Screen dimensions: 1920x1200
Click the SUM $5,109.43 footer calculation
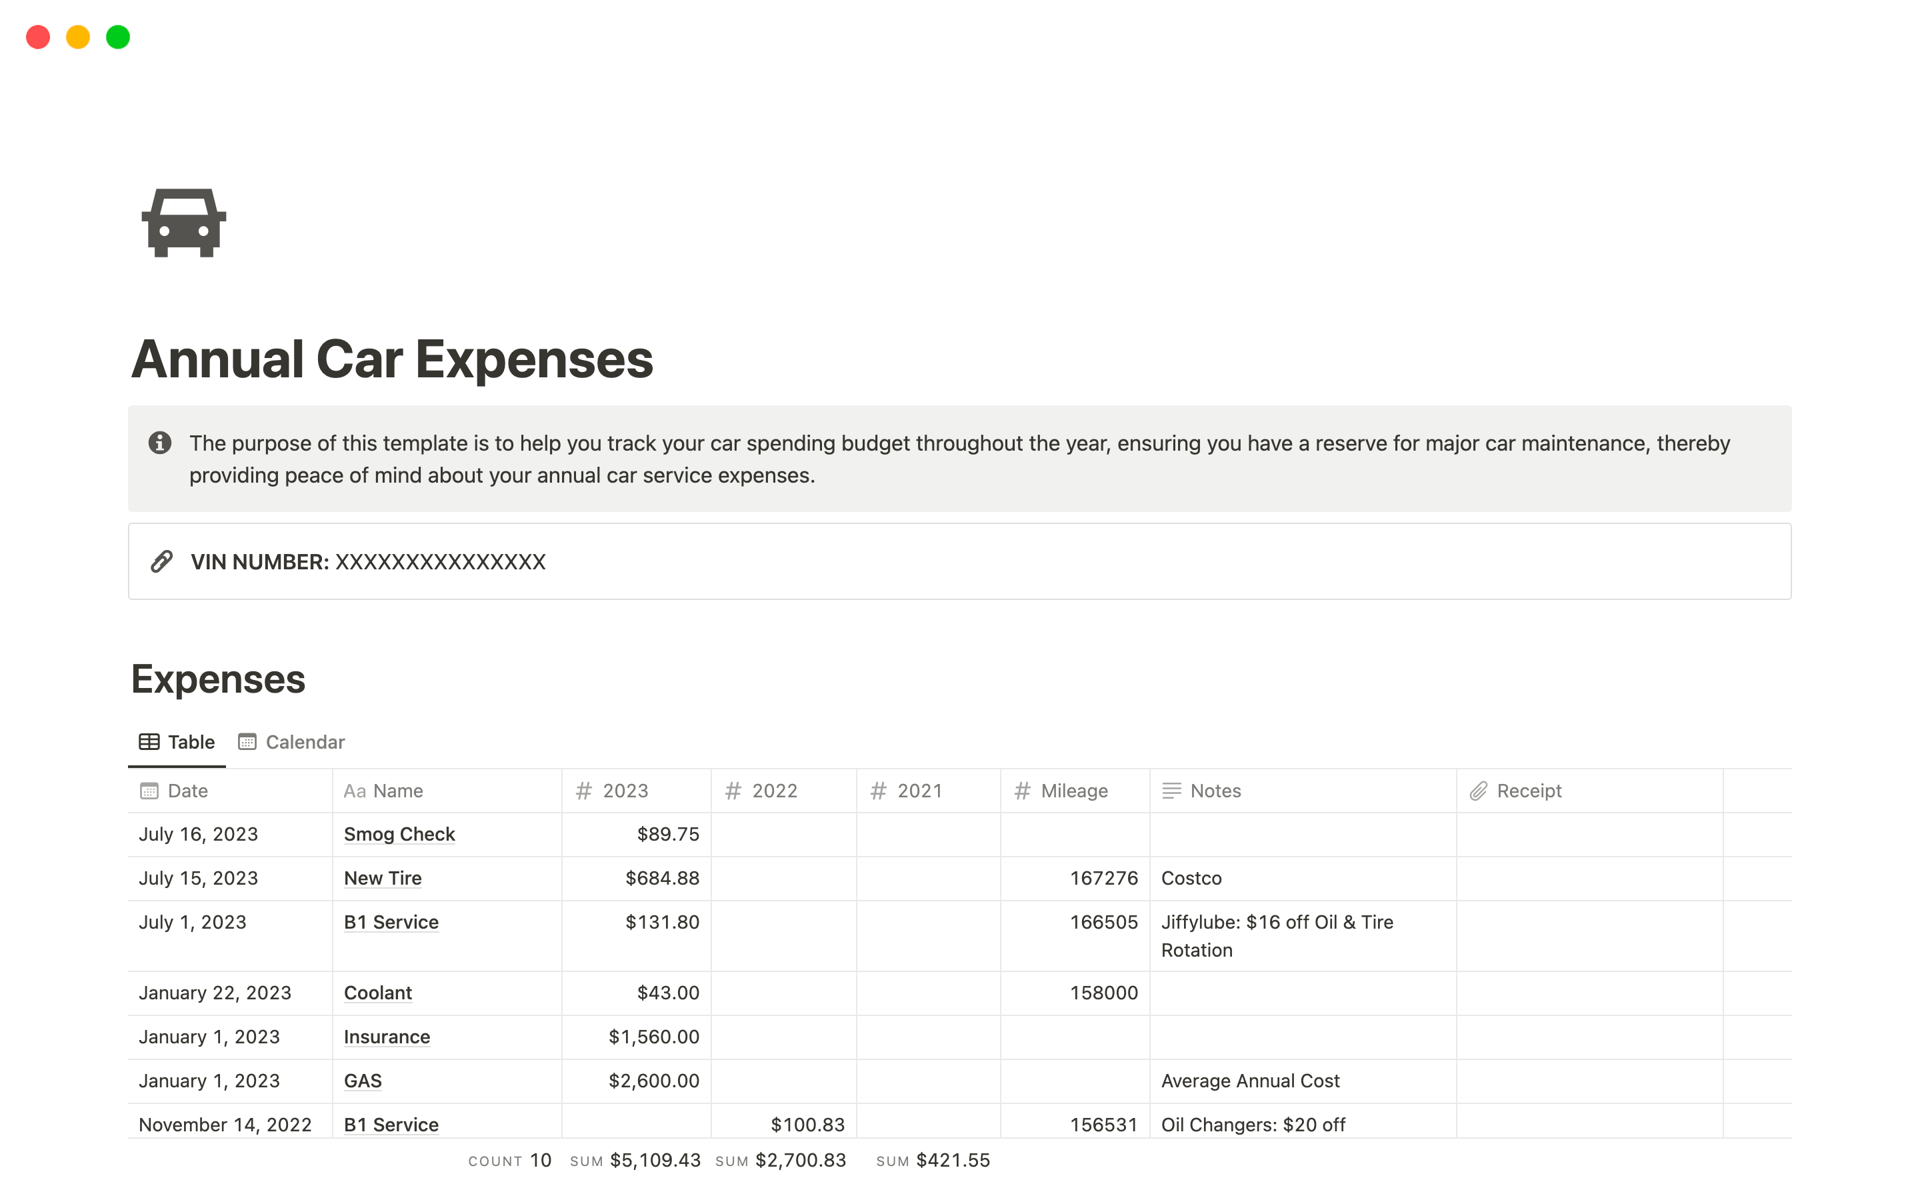click(635, 1160)
